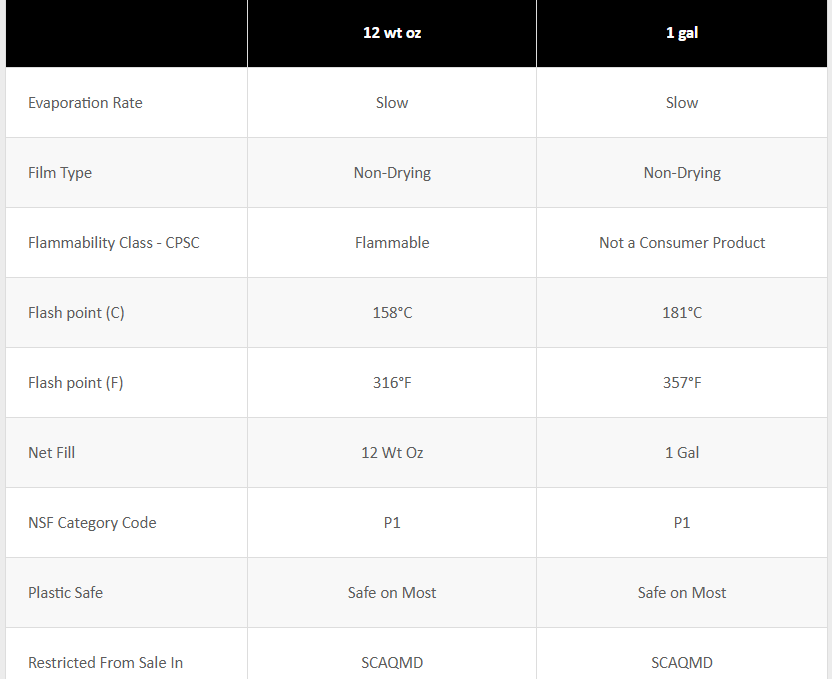Image resolution: width=832 pixels, height=679 pixels.
Task: Click the Restricted From Sale In label
Action: tap(105, 663)
